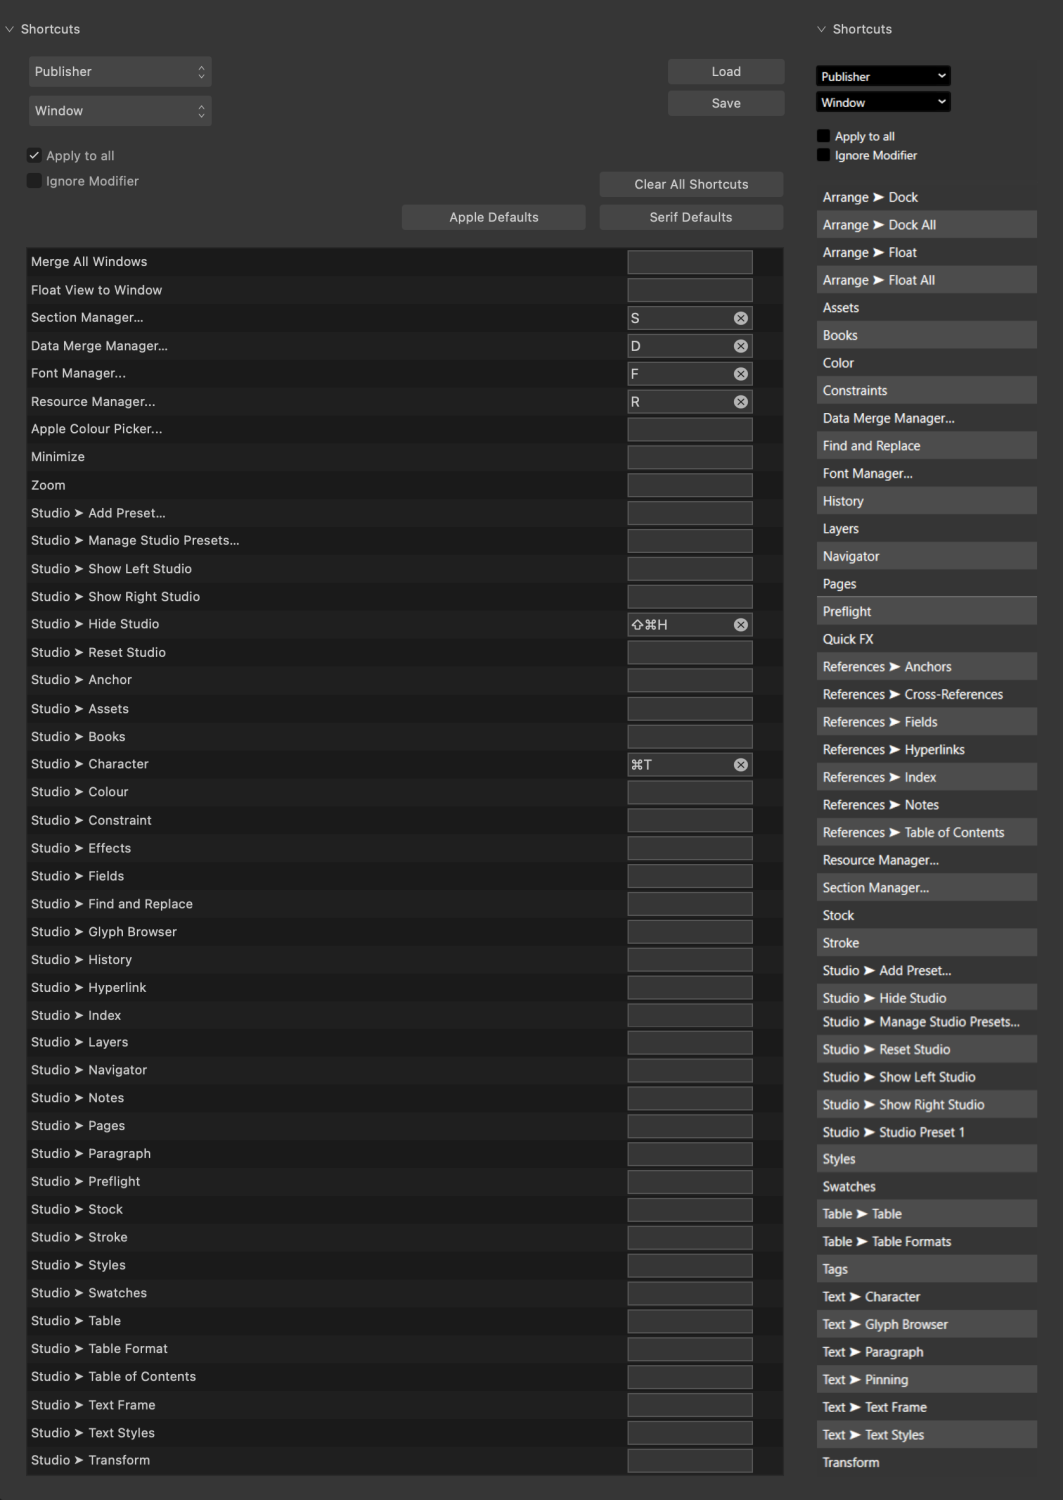Clear the Section Manager shortcut key
1063x1500 pixels.
pyautogui.click(x=740, y=317)
